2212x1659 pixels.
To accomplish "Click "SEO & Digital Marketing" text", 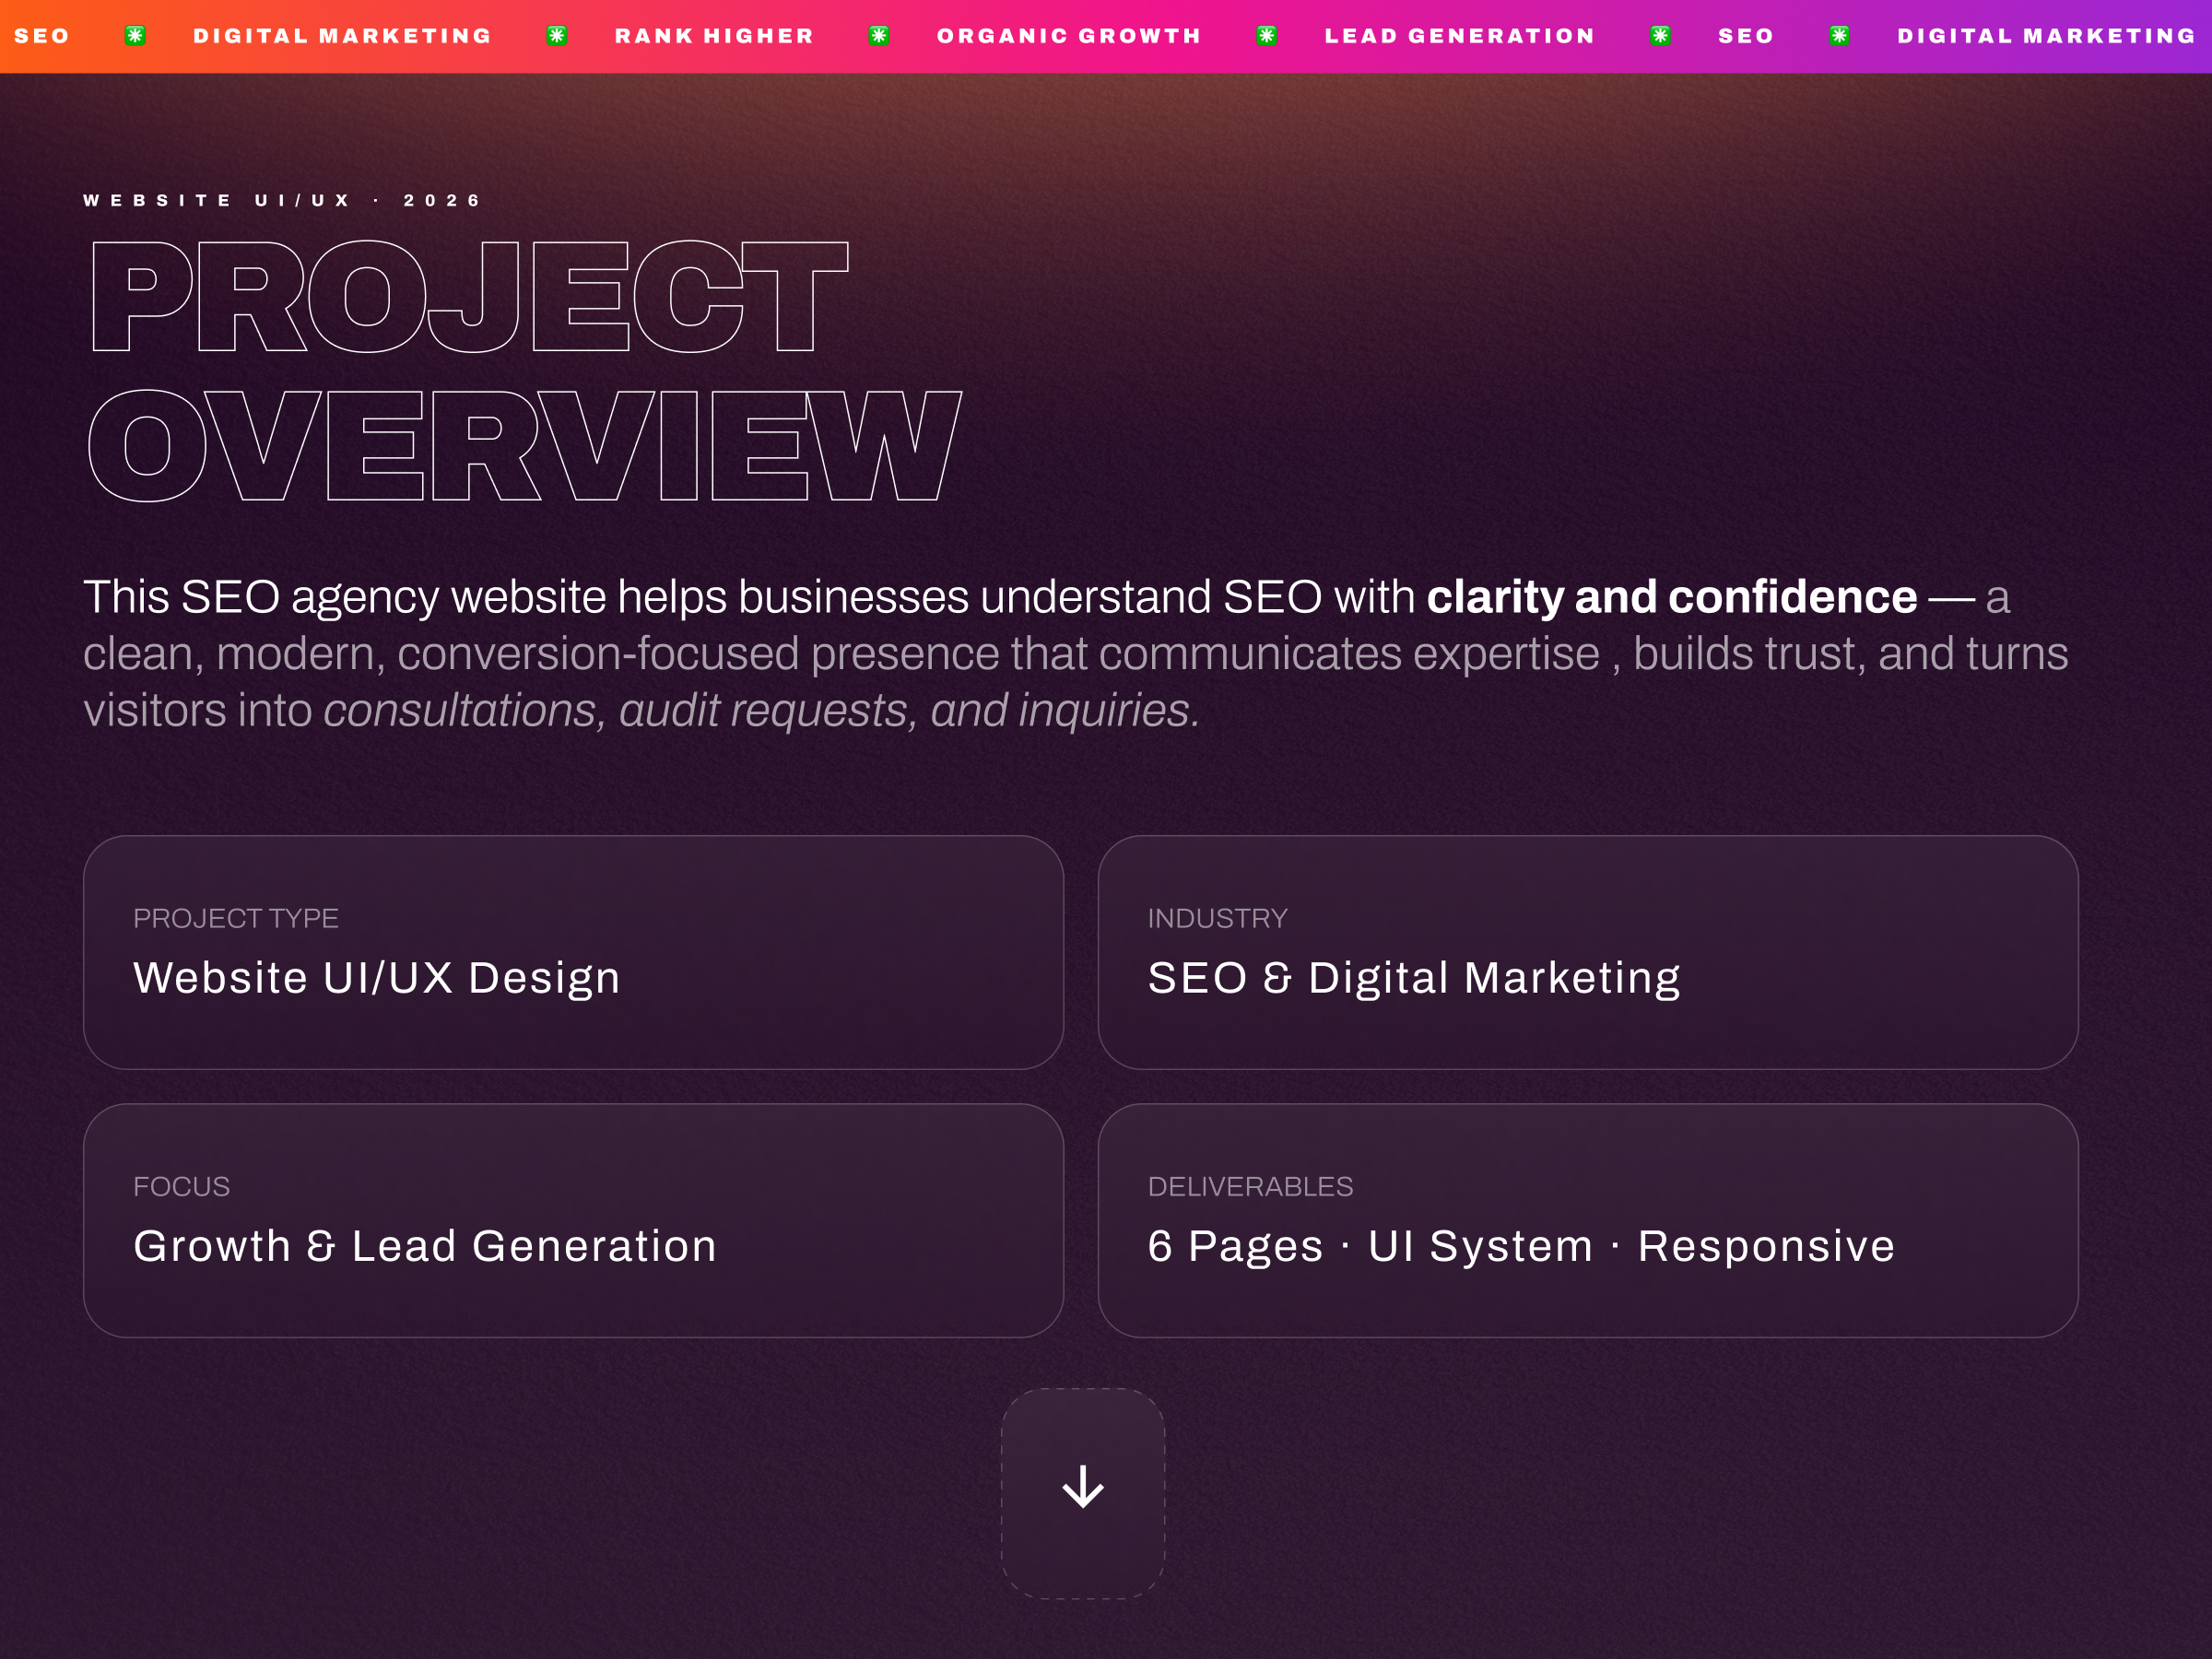I will coord(1414,977).
